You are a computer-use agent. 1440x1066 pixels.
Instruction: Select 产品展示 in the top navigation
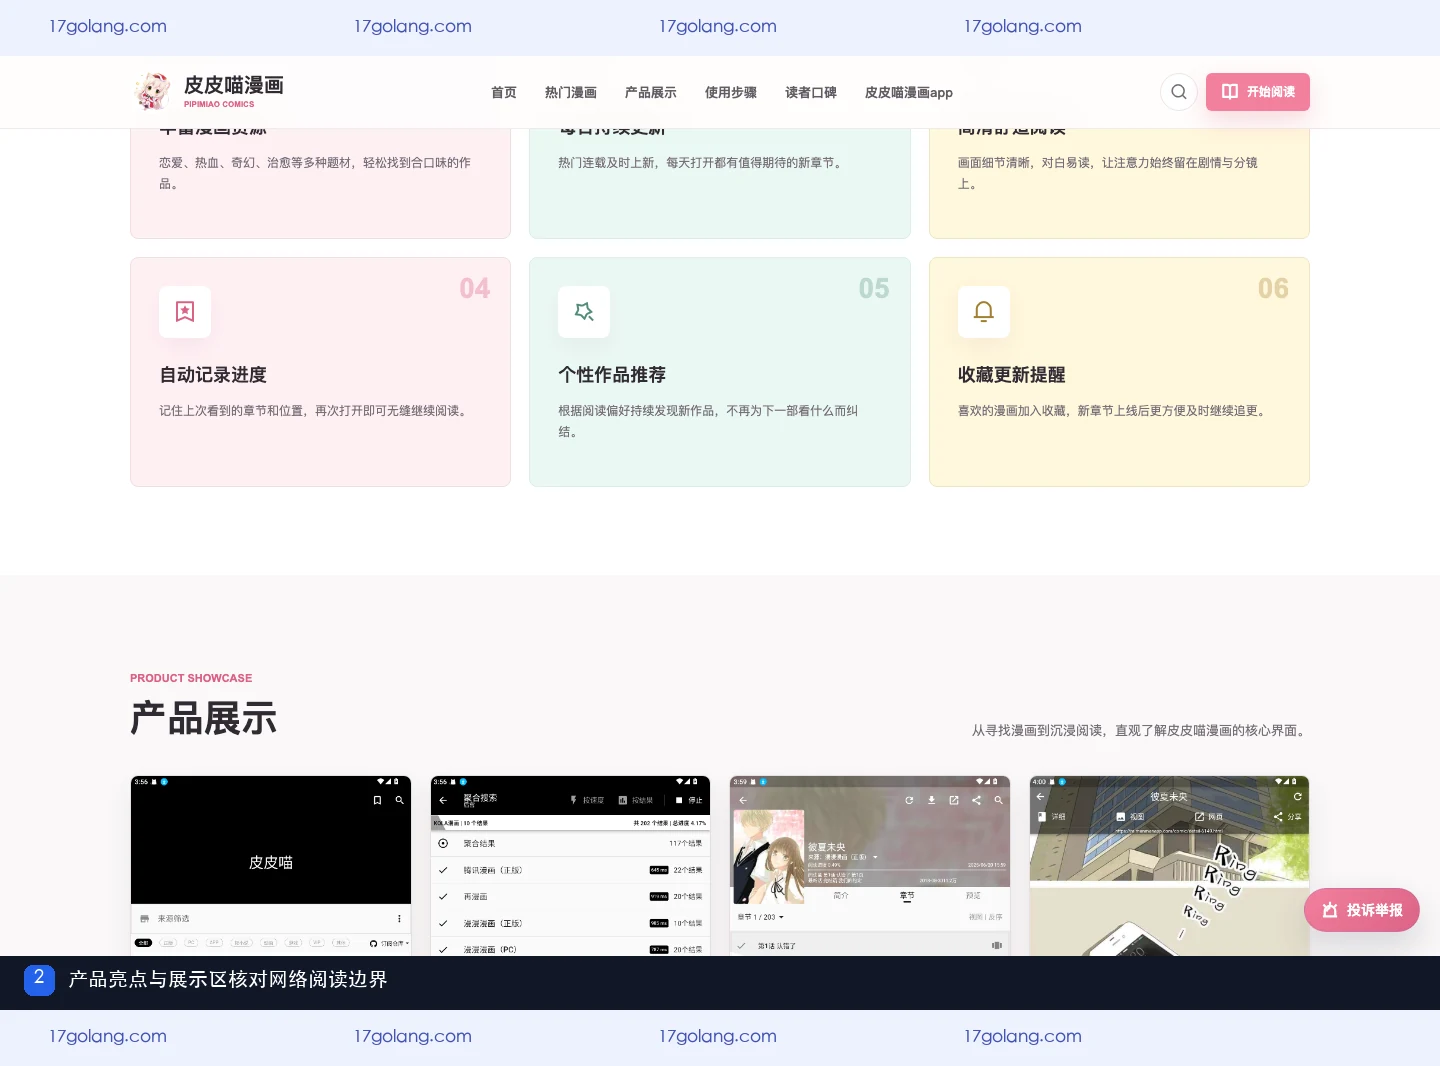point(651,92)
